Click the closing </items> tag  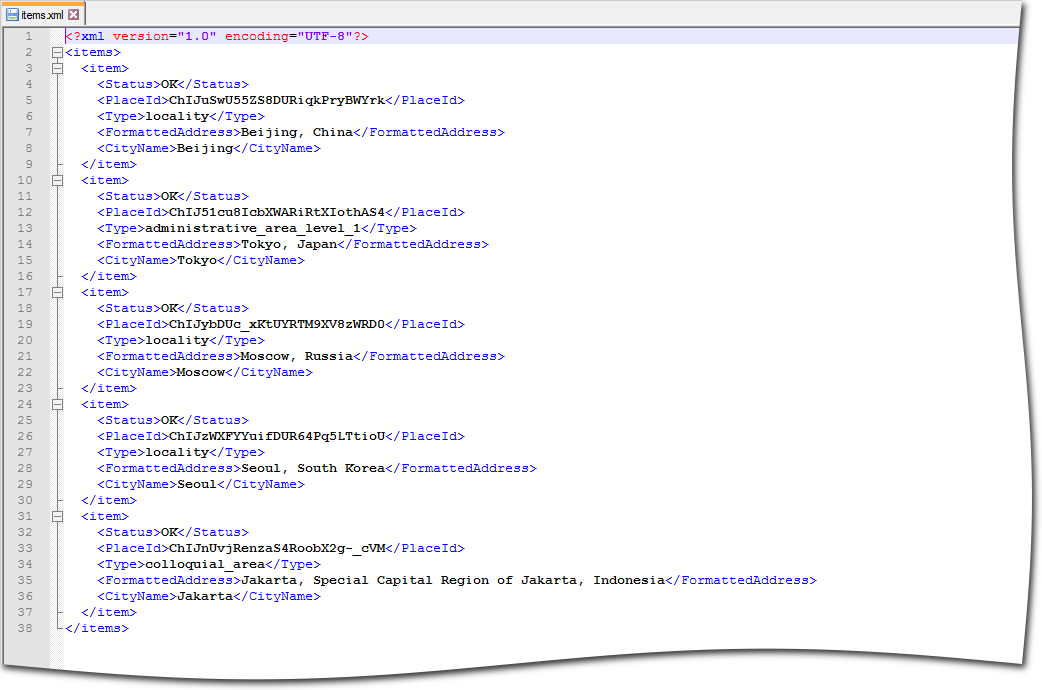tap(96, 628)
